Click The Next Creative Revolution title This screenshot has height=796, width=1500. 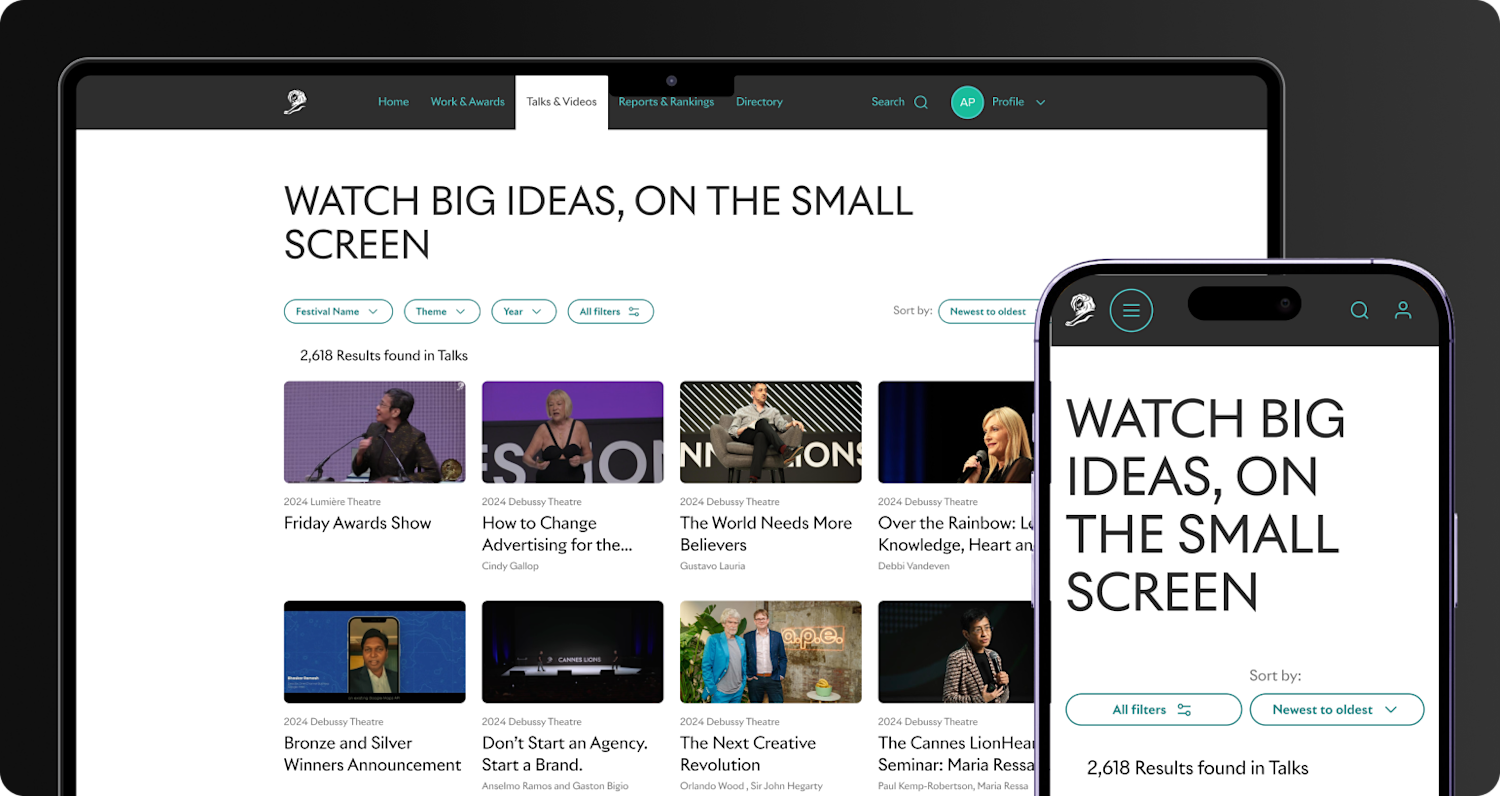click(x=748, y=754)
